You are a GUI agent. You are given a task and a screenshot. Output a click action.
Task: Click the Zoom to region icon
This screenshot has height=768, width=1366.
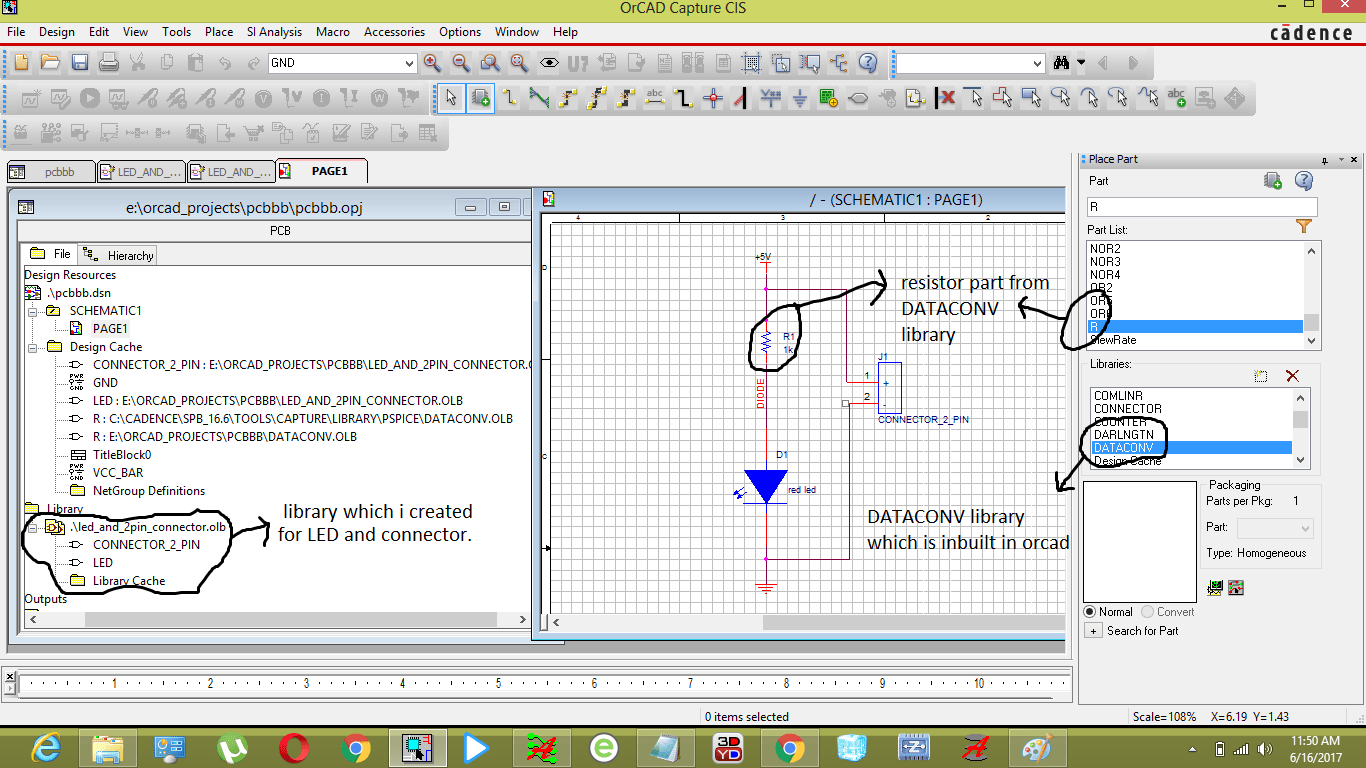(490, 63)
